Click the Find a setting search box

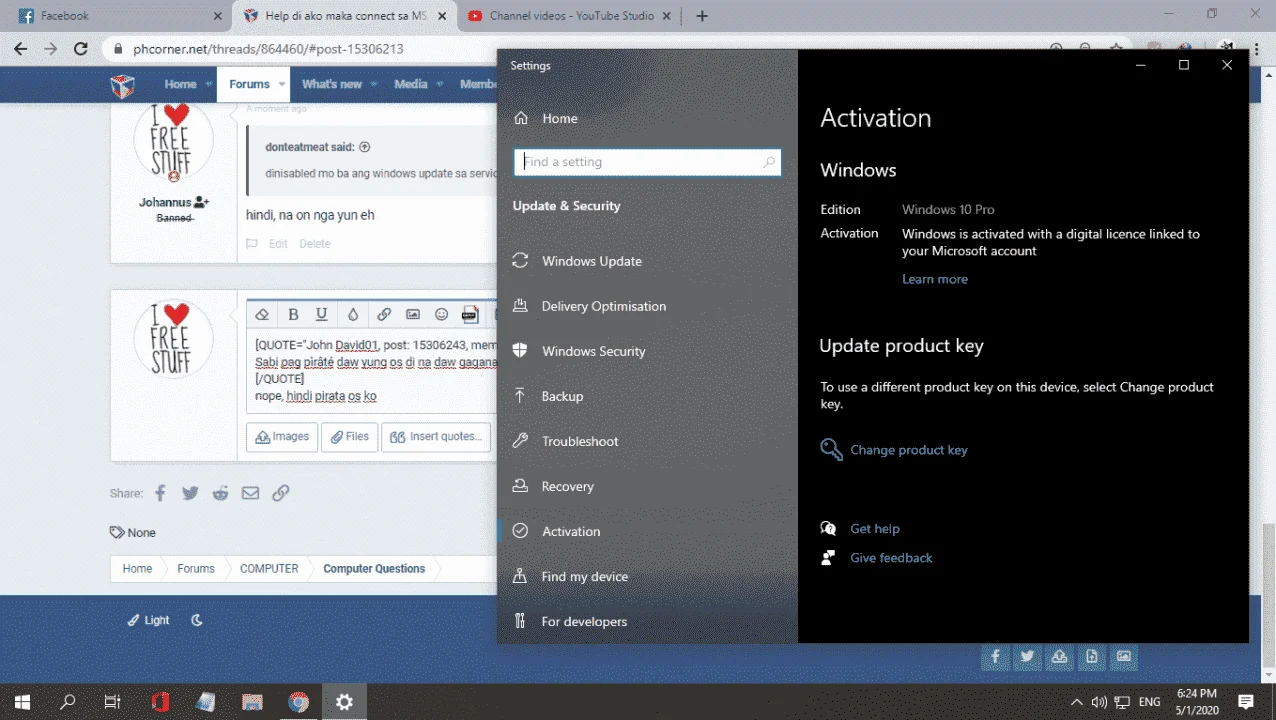coord(647,162)
